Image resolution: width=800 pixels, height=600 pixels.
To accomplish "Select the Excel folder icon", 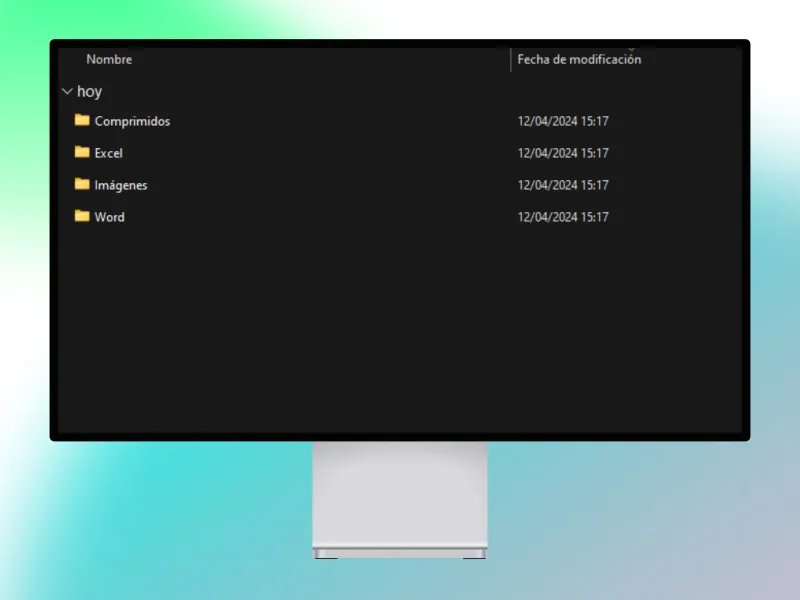I will pos(82,153).
